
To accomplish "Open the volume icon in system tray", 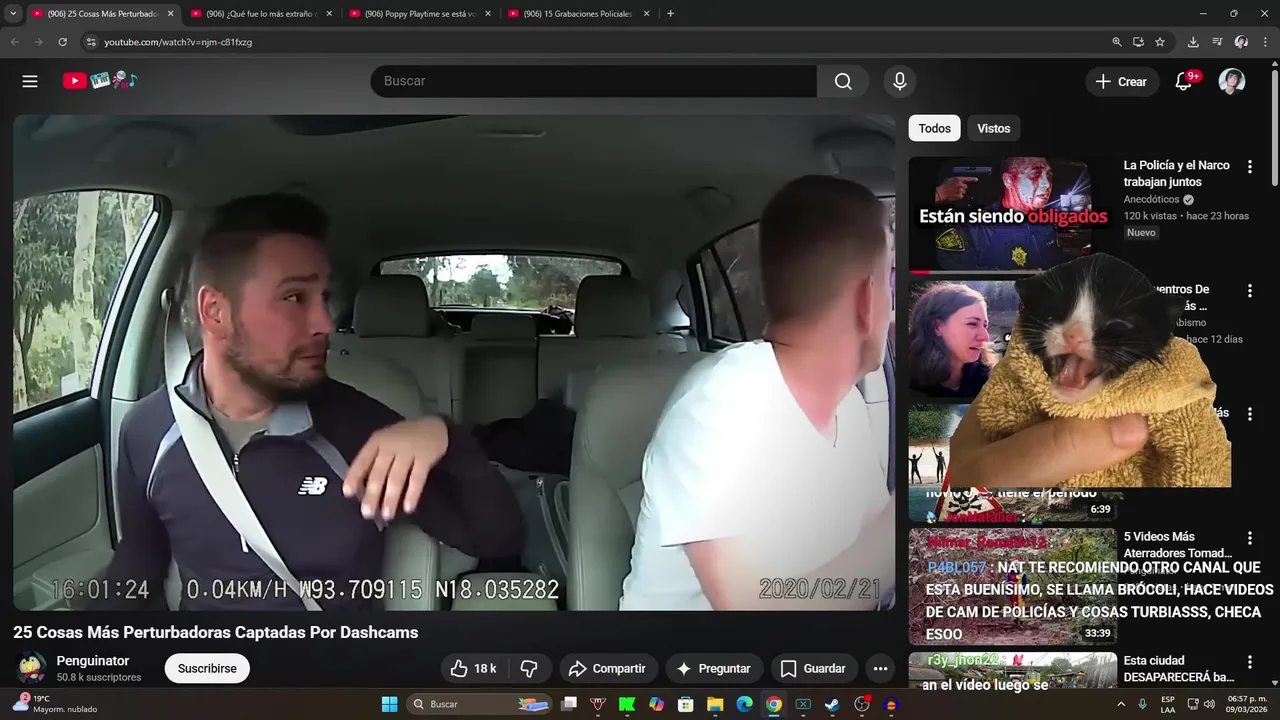I will click(1211, 704).
